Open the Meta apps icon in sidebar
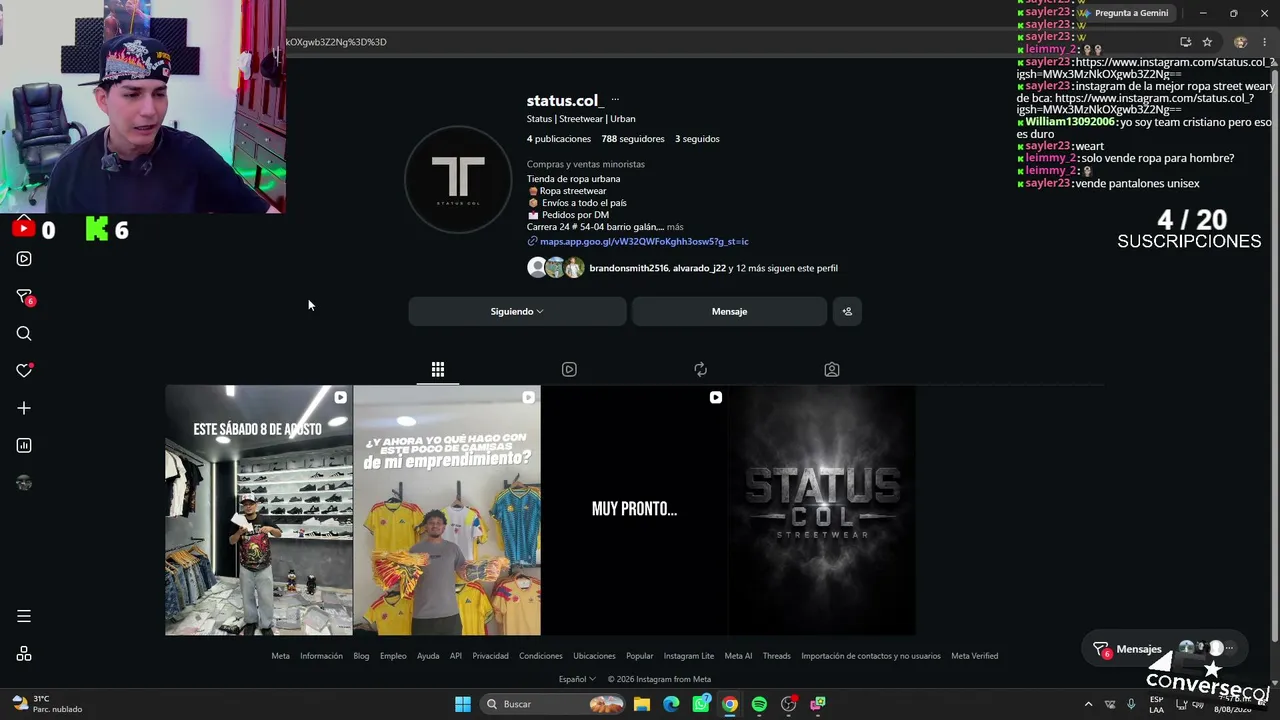This screenshot has height=720, width=1280. pos(24,654)
